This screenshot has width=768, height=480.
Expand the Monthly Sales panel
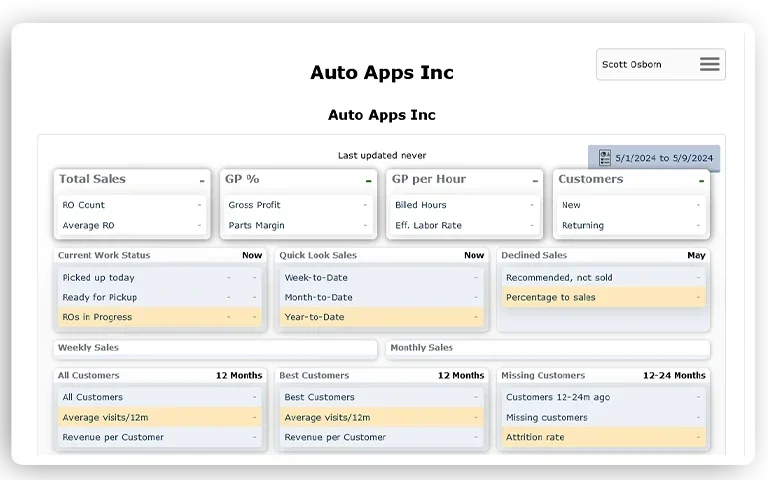548,348
